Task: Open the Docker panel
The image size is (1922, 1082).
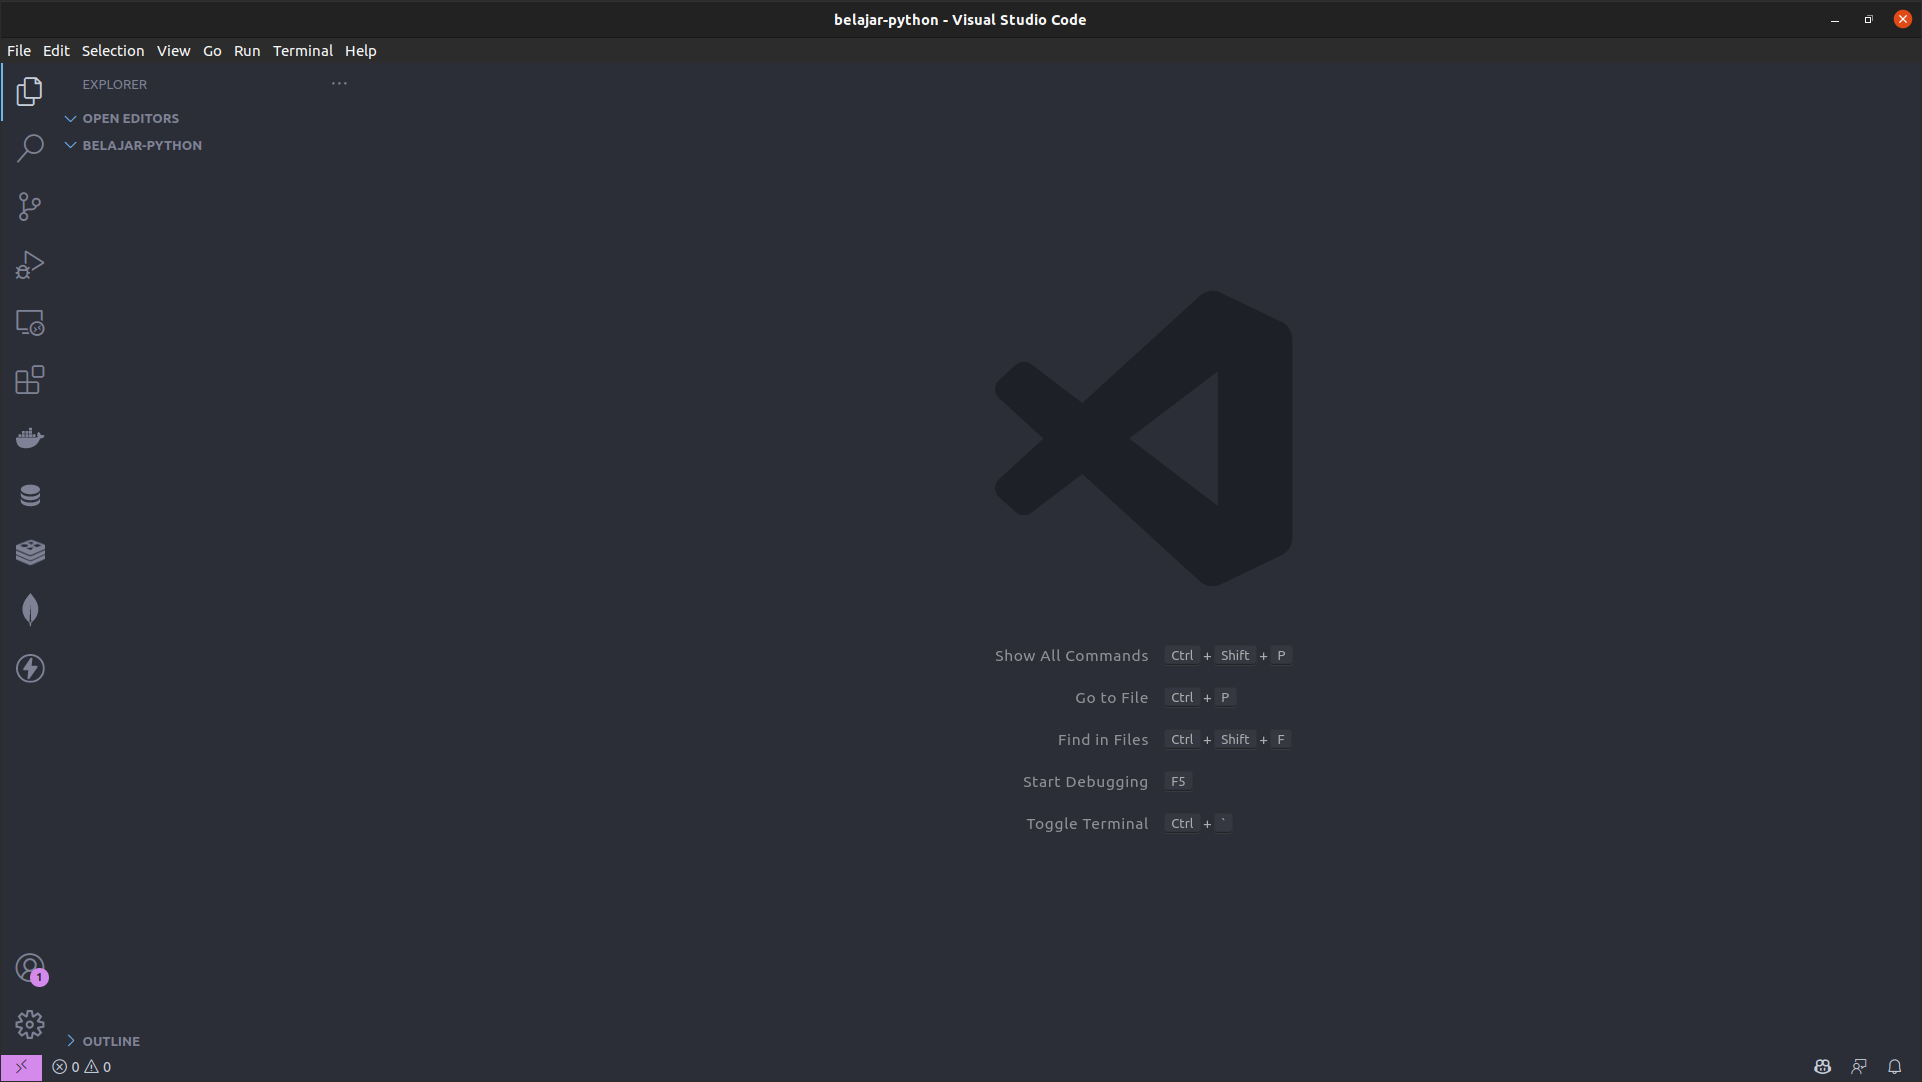Action: point(30,438)
